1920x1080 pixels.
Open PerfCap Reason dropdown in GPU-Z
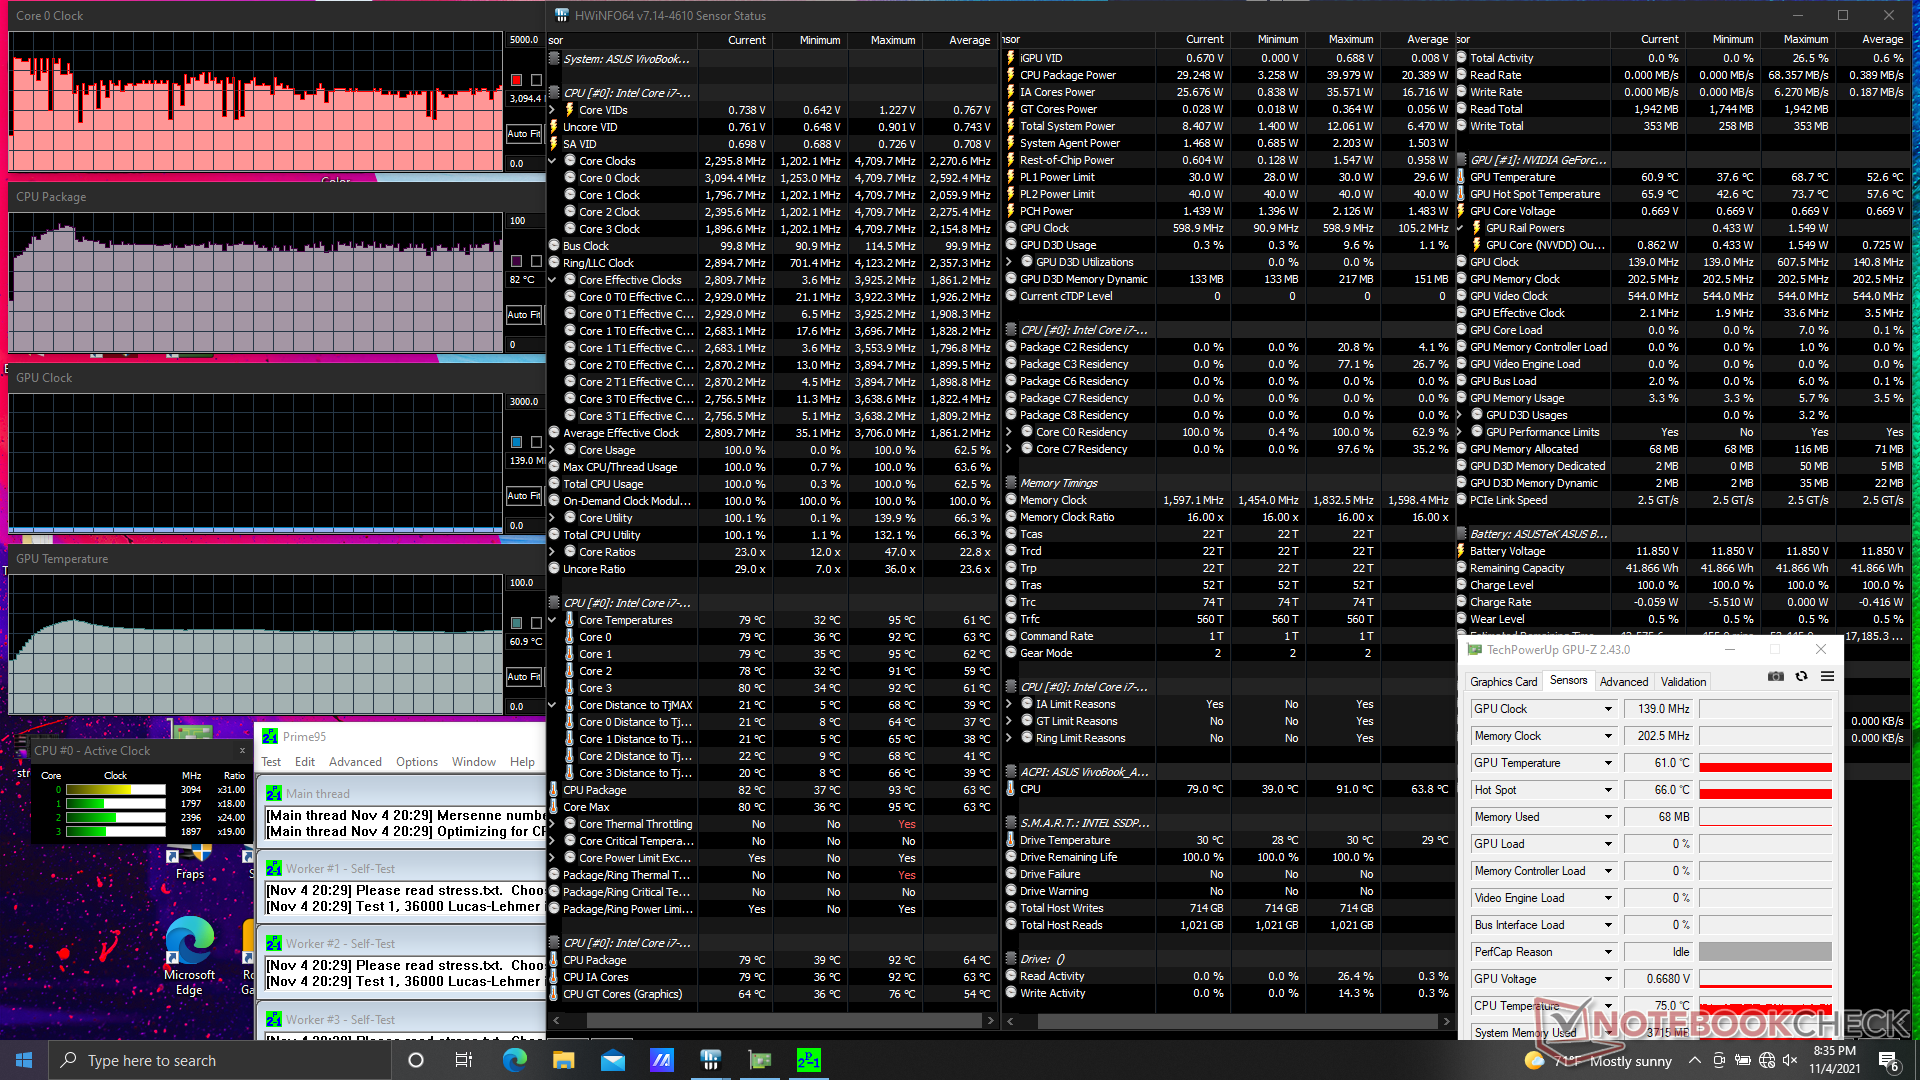pos(1608,952)
